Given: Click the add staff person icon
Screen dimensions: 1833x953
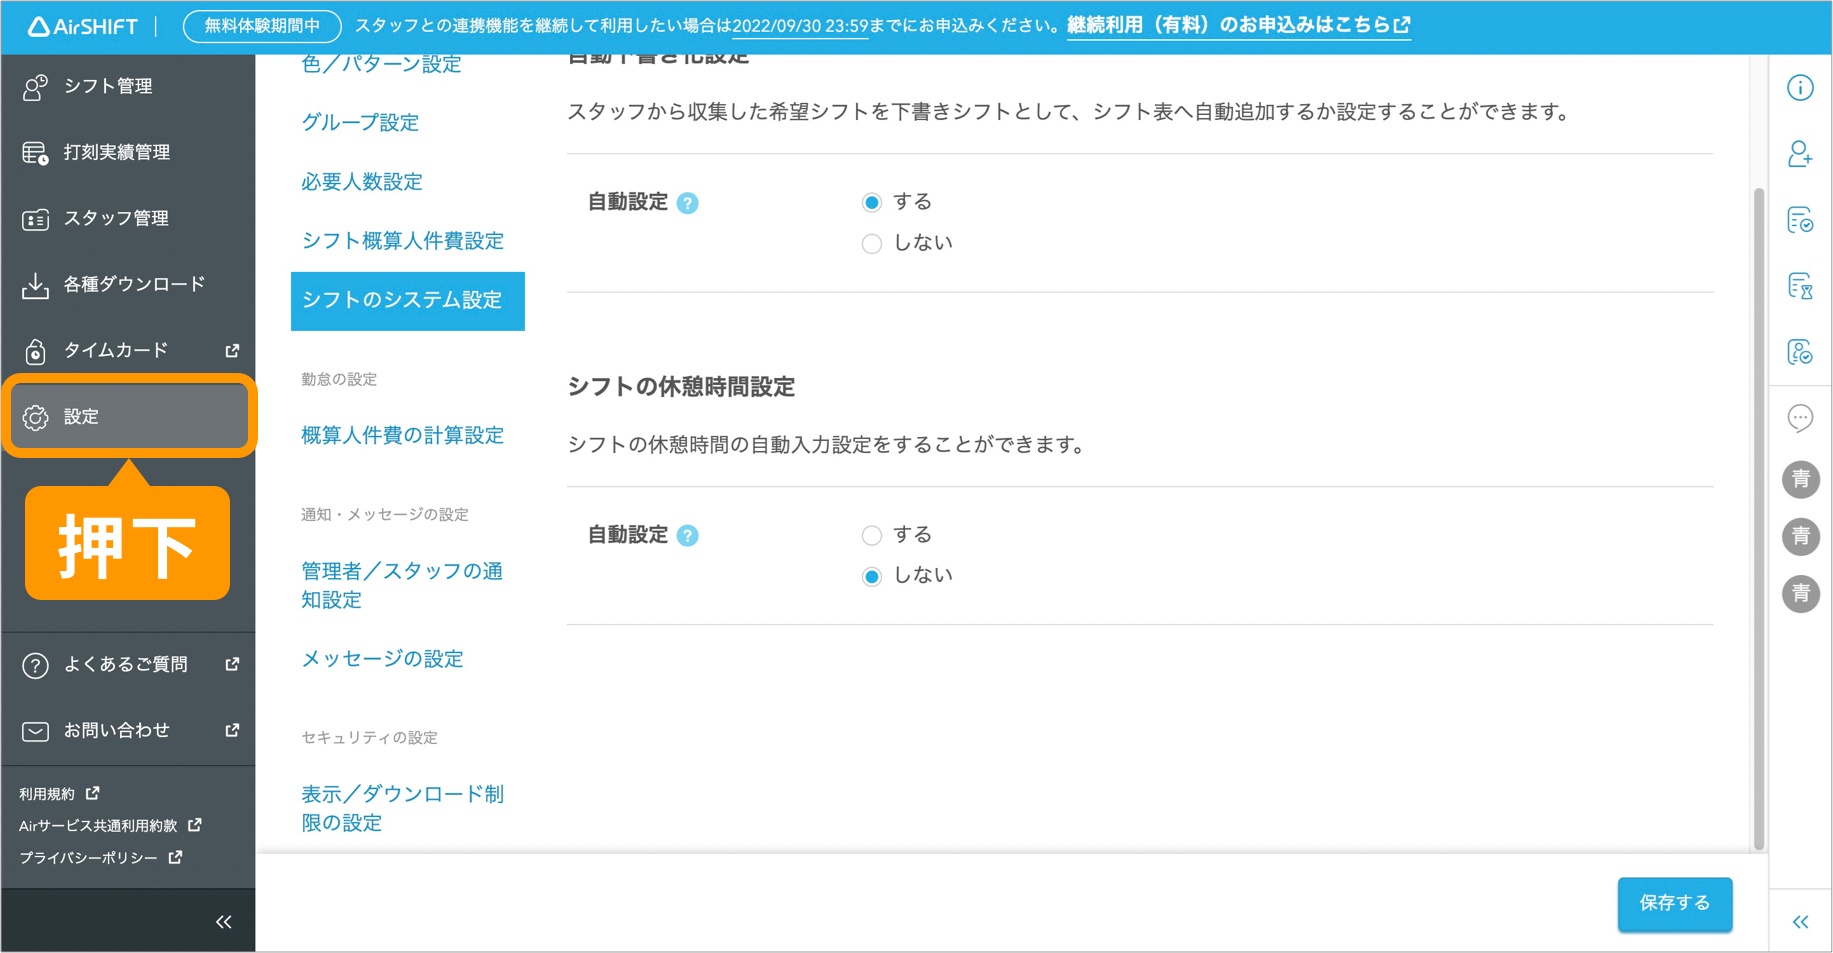Looking at the screenshot, I should coord(1800,154).
